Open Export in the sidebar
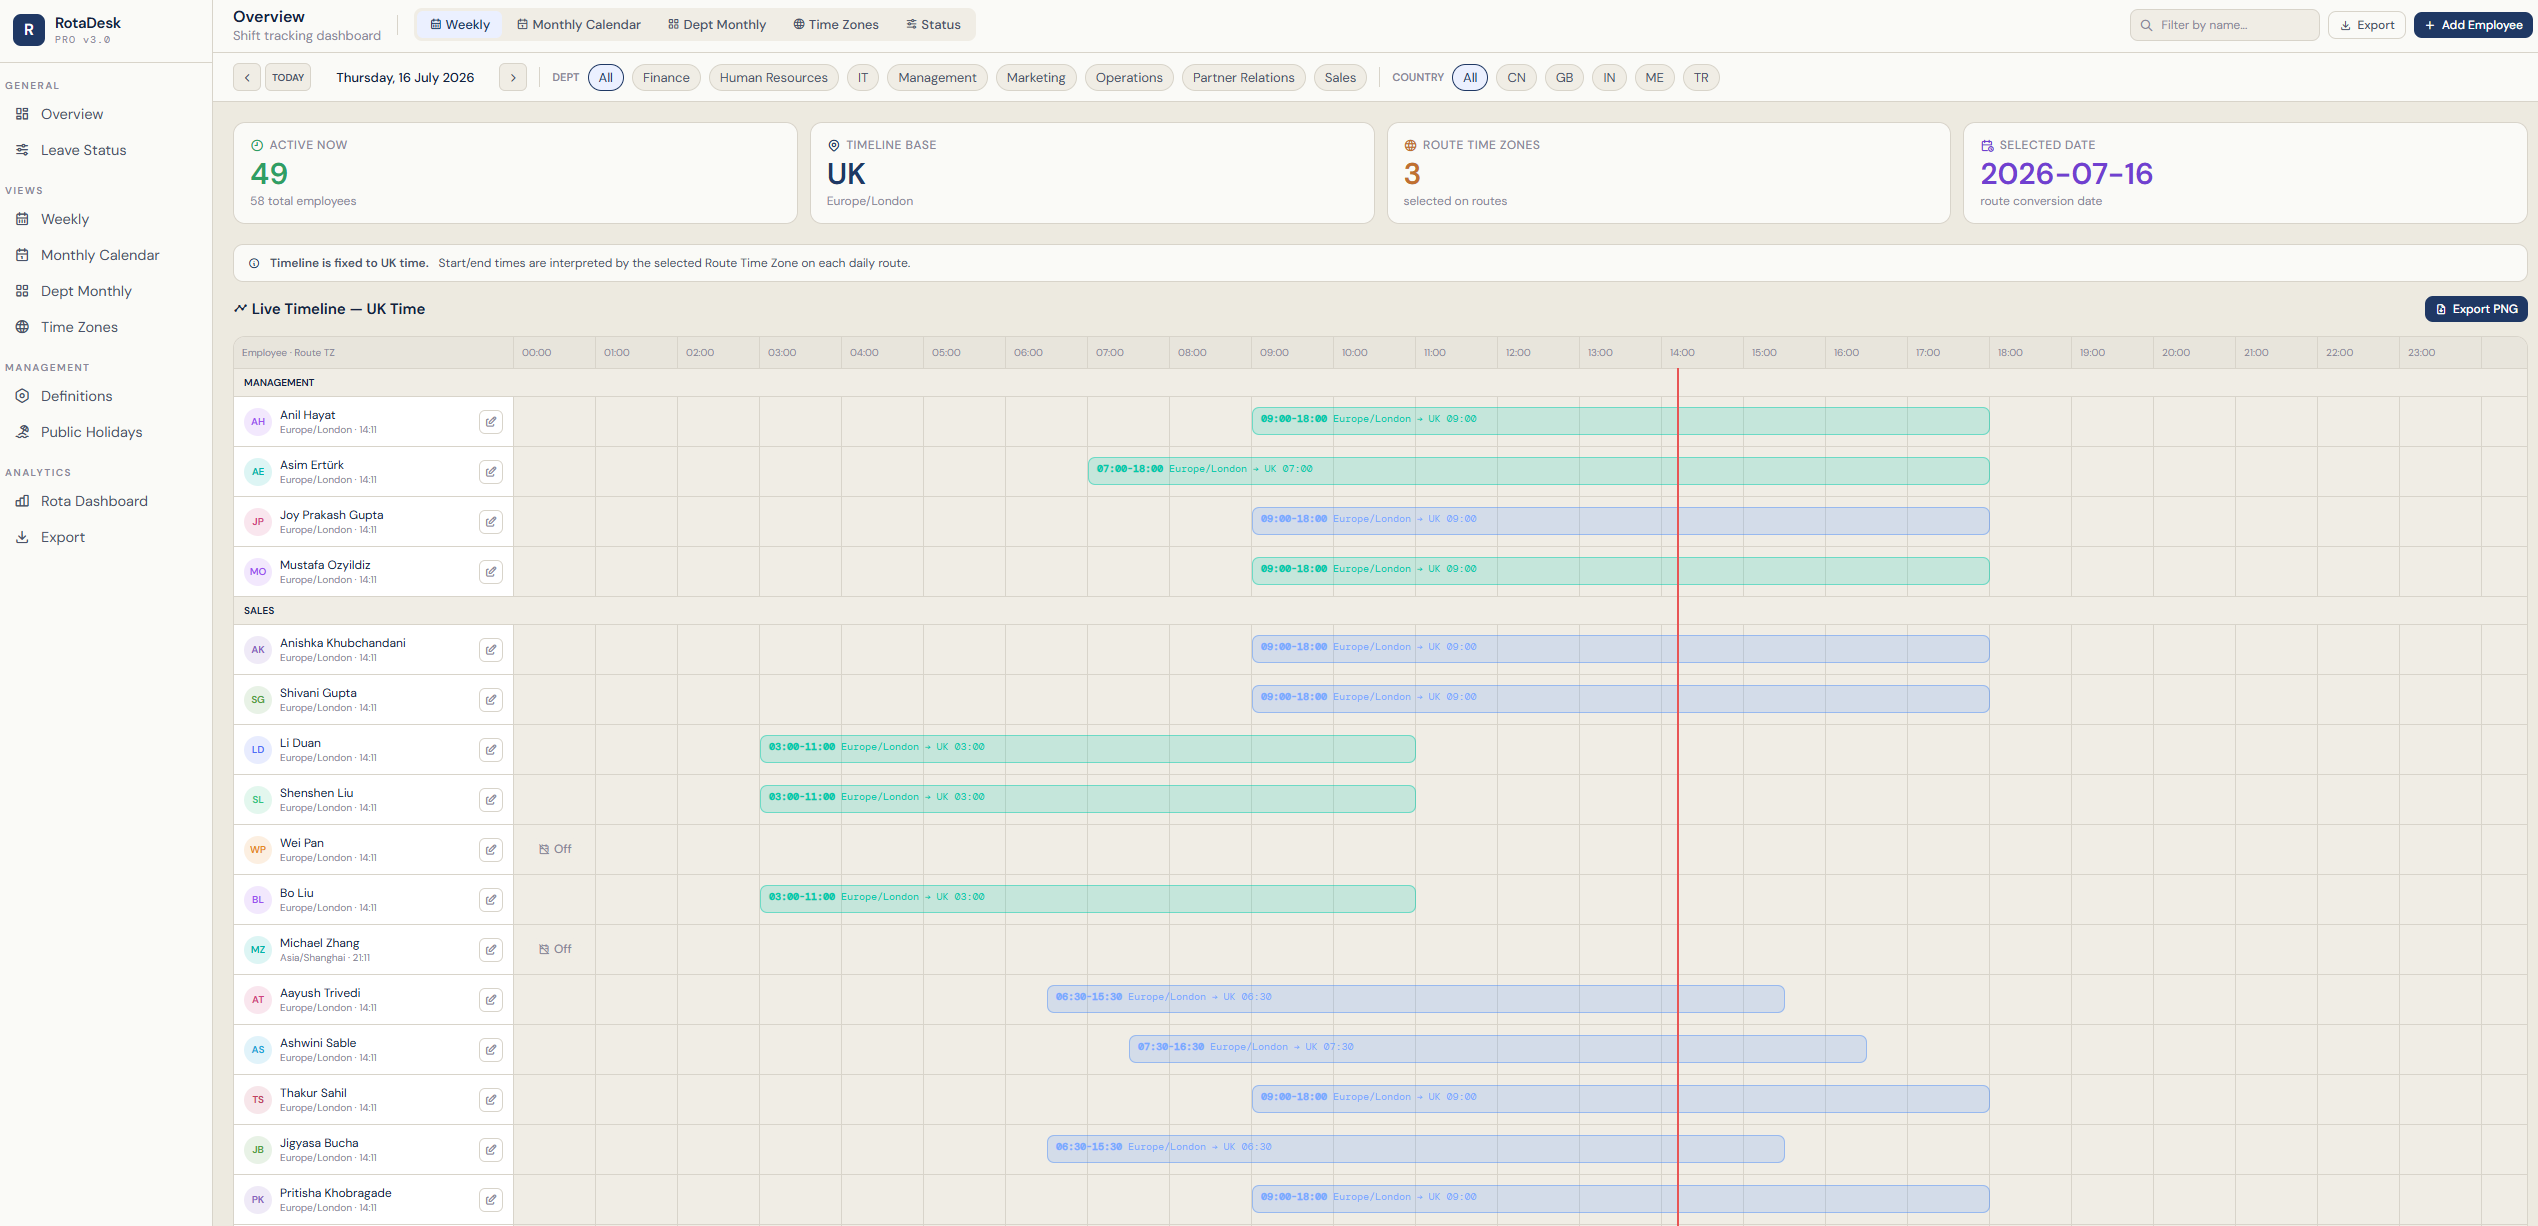The height and width of the screenshot is (1226, 2538). [x=106, y=537]
